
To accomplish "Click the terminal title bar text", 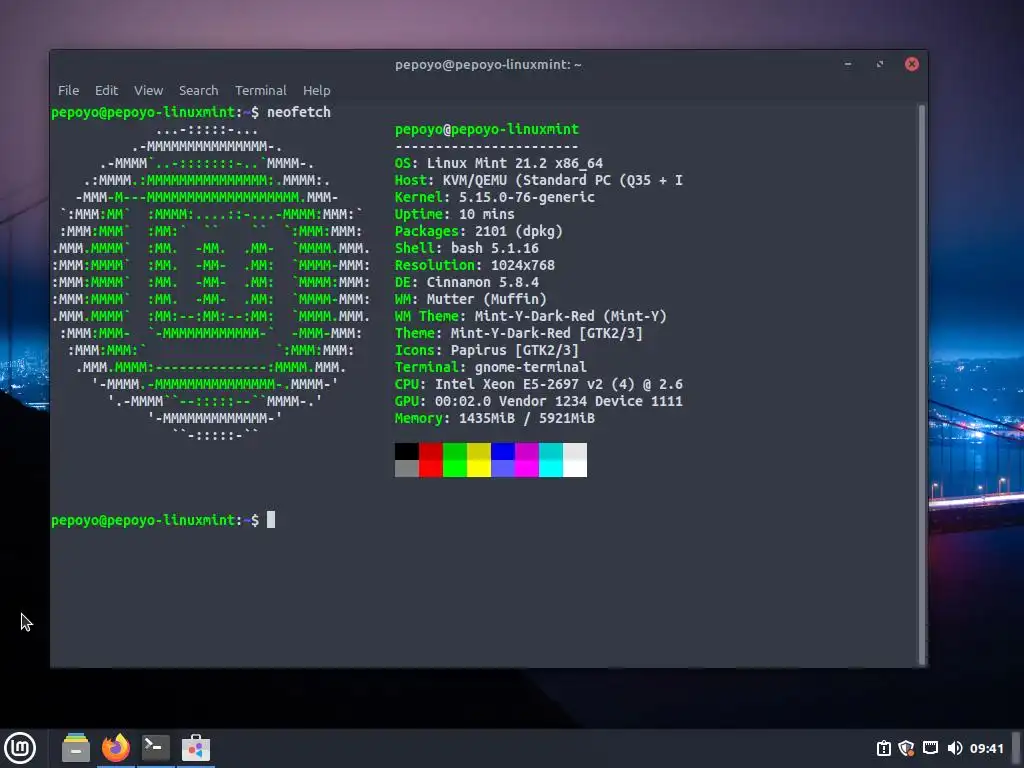I will [x=488, y=64].
